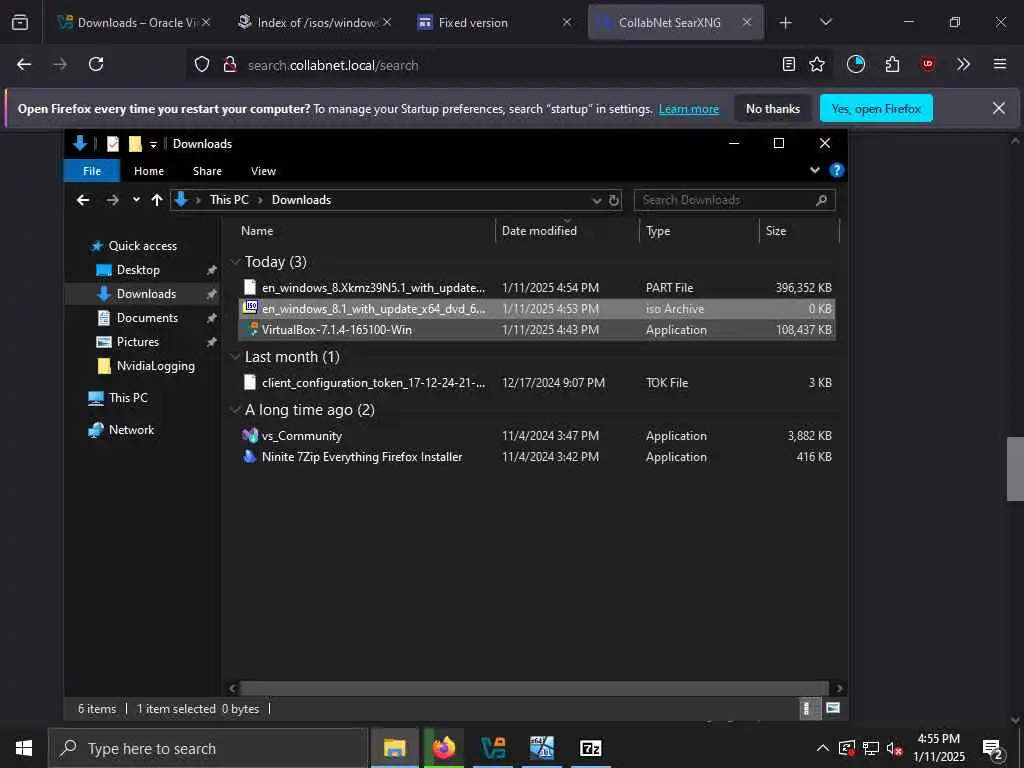Open Customize Quick Access Toolbar dropdown

[x=153, y=144]
